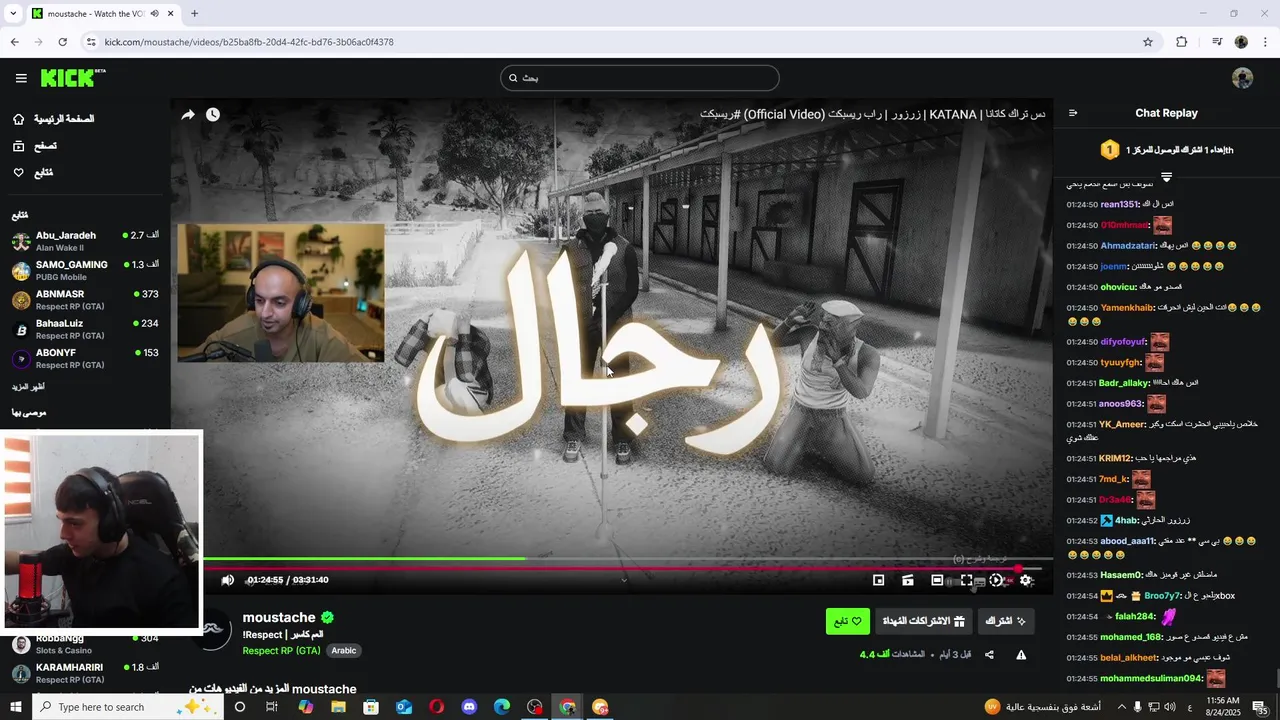Click the address bar URL
Screen dimensions: 1280x720
[249, 42]
